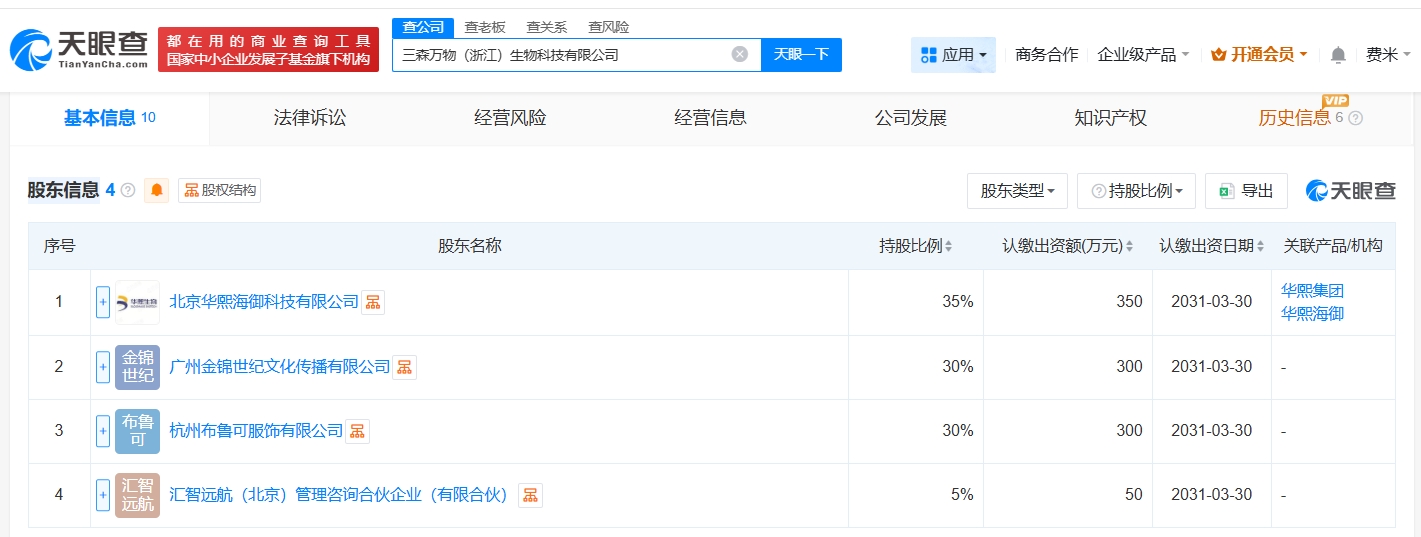Open equity chart icon for 北京华熙海御科技有限公司
This screenshot has height=537, width=1421.
click(x=373, y=302)
